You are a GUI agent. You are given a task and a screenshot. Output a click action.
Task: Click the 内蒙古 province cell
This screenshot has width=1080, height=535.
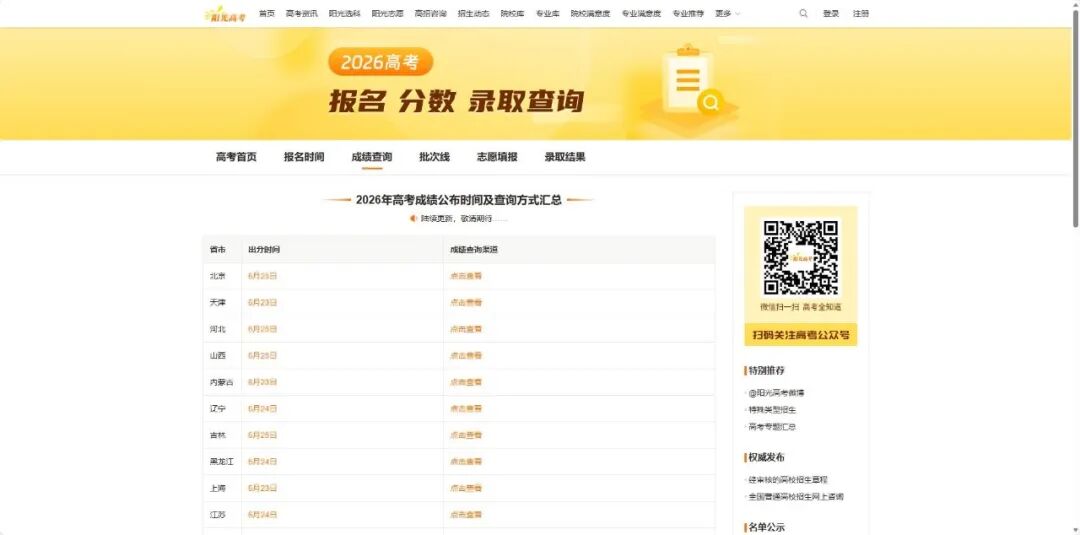pyautogui.click(x=221, y=382)
